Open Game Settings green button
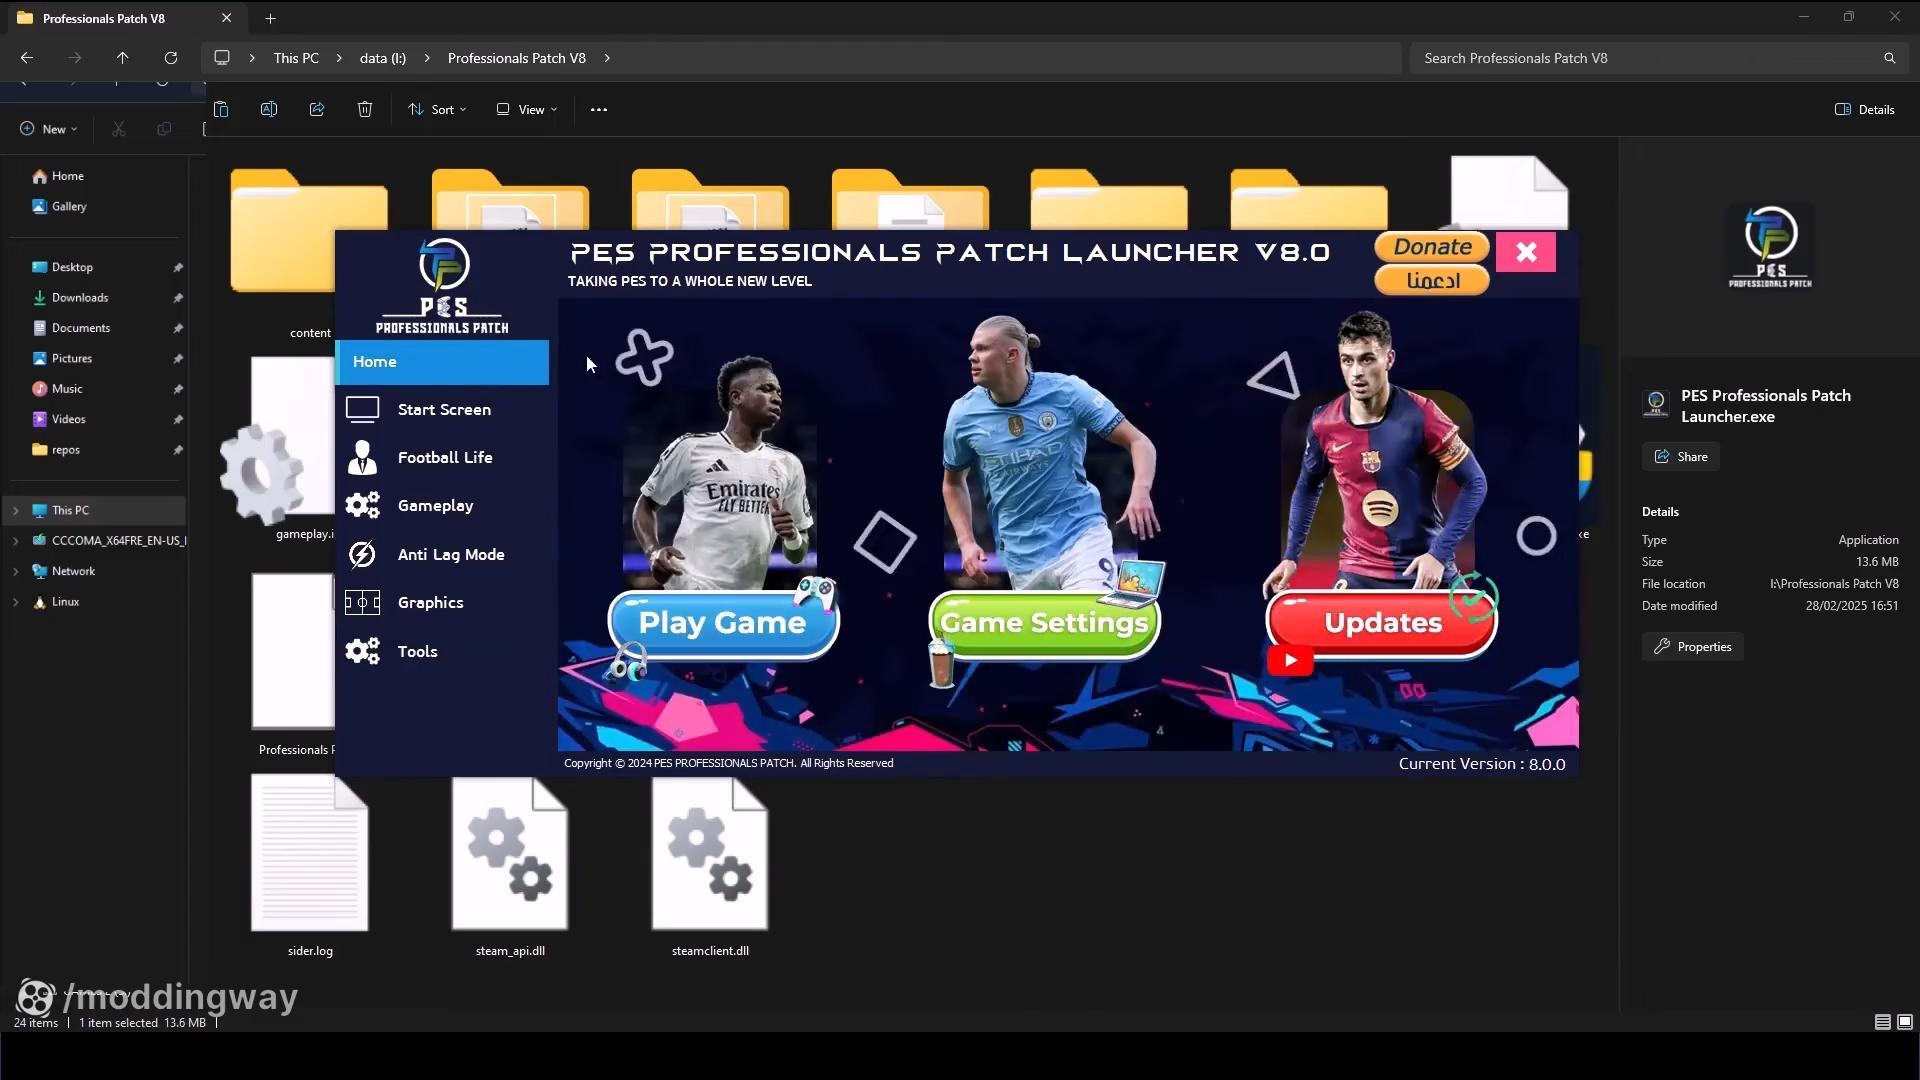Image resolution: width=1920 pixels, height=1080 pixels. pos(1044,623)
